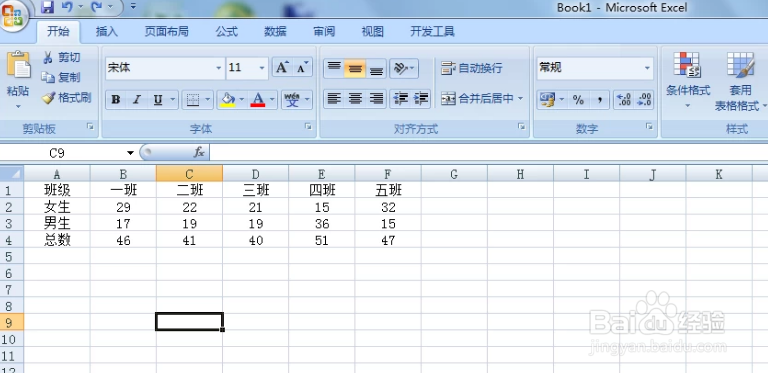Increase font size with the large A button
768x373 pixels.
coord(282,68)
